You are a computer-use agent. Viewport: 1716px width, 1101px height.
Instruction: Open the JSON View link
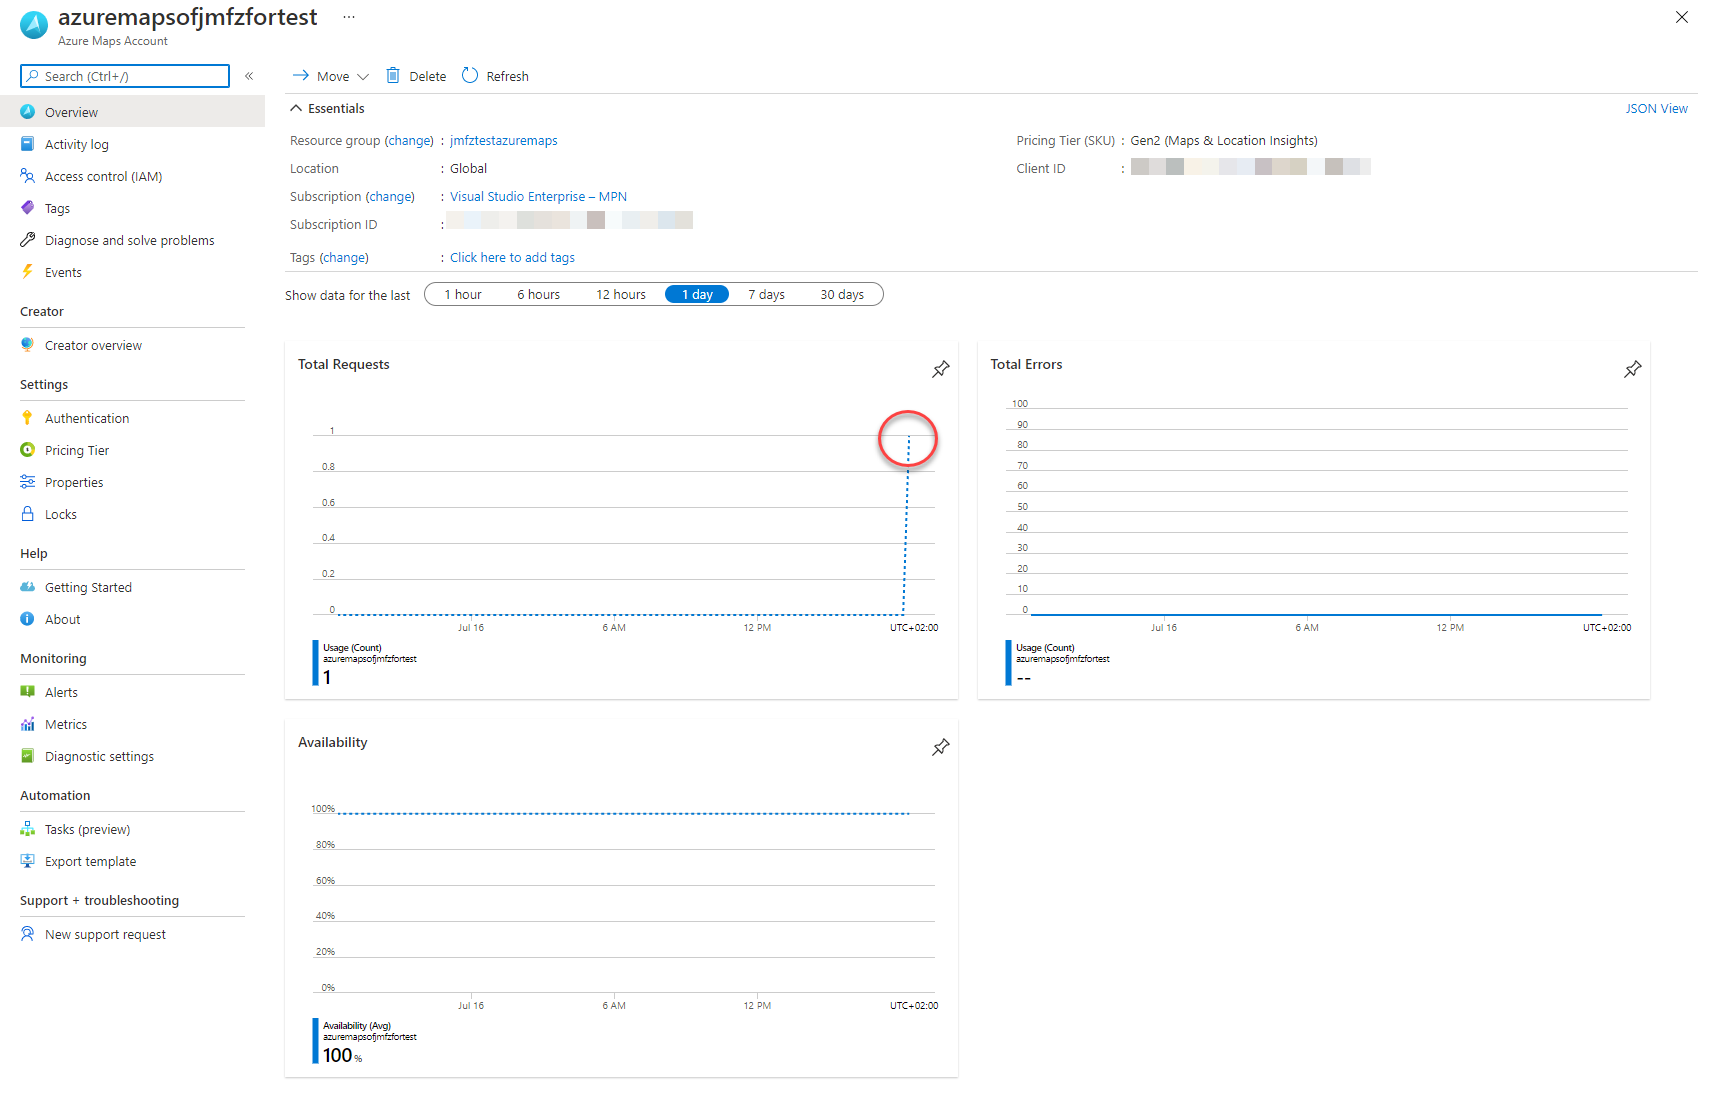pos(1656,109)
